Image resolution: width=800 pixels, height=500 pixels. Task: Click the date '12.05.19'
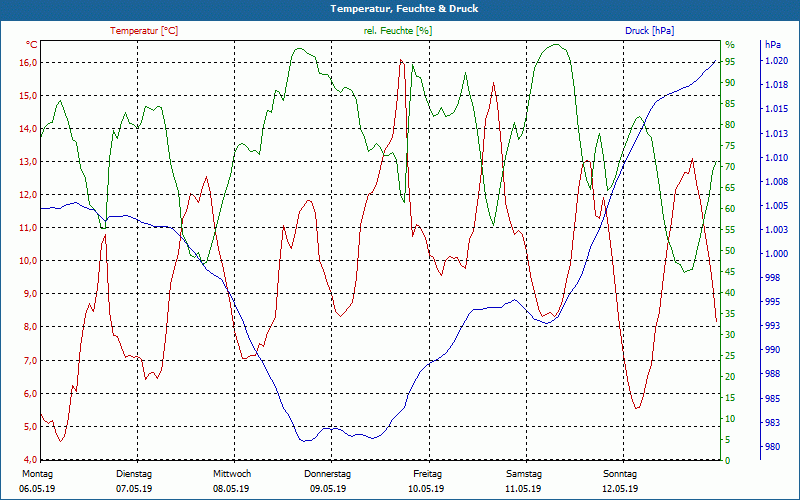pos(620,489)
